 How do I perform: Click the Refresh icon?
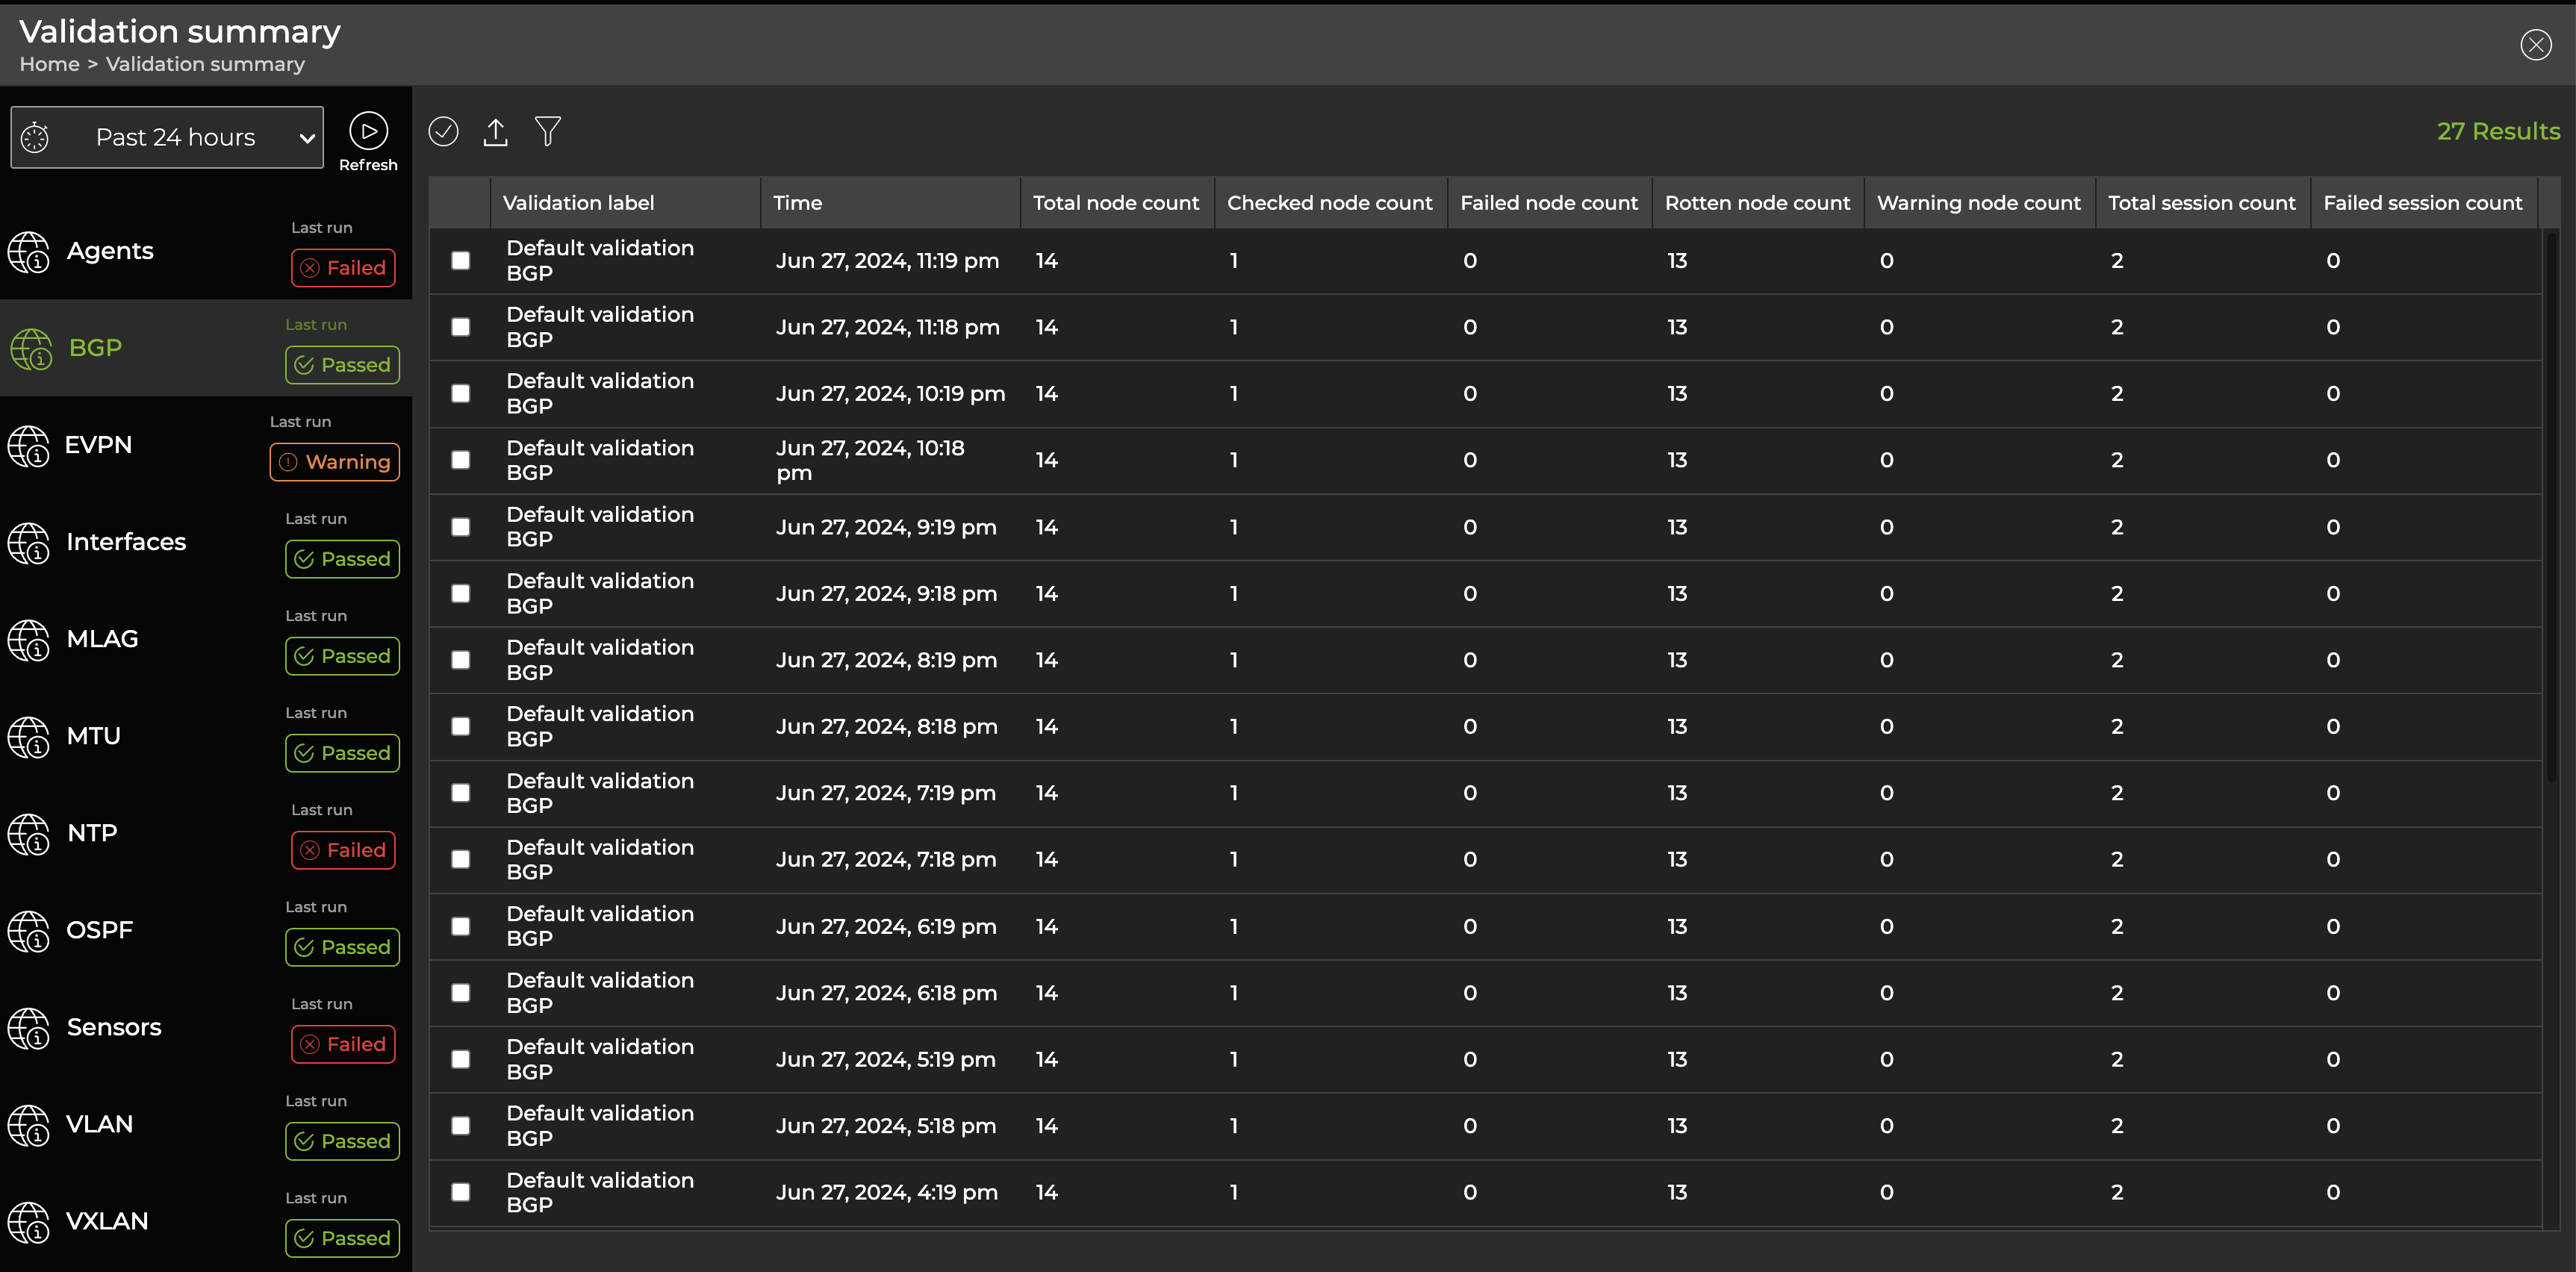point(368,130)
